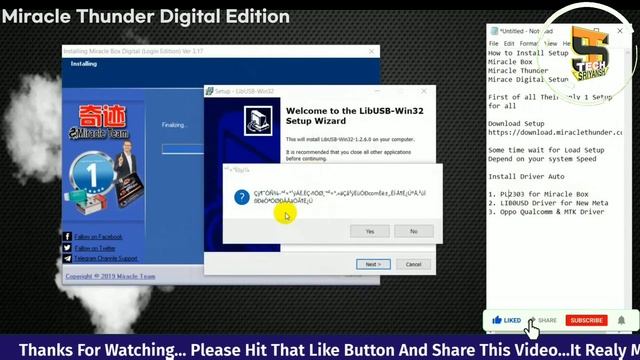Click the LibUSB setup computer icon

coord(258,121)
